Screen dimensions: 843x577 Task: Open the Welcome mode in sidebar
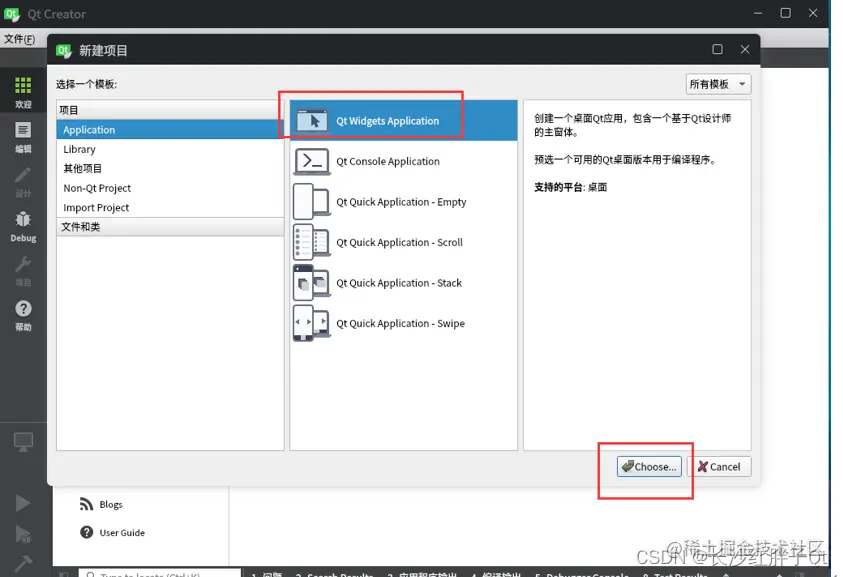click(x=23, y=92)
